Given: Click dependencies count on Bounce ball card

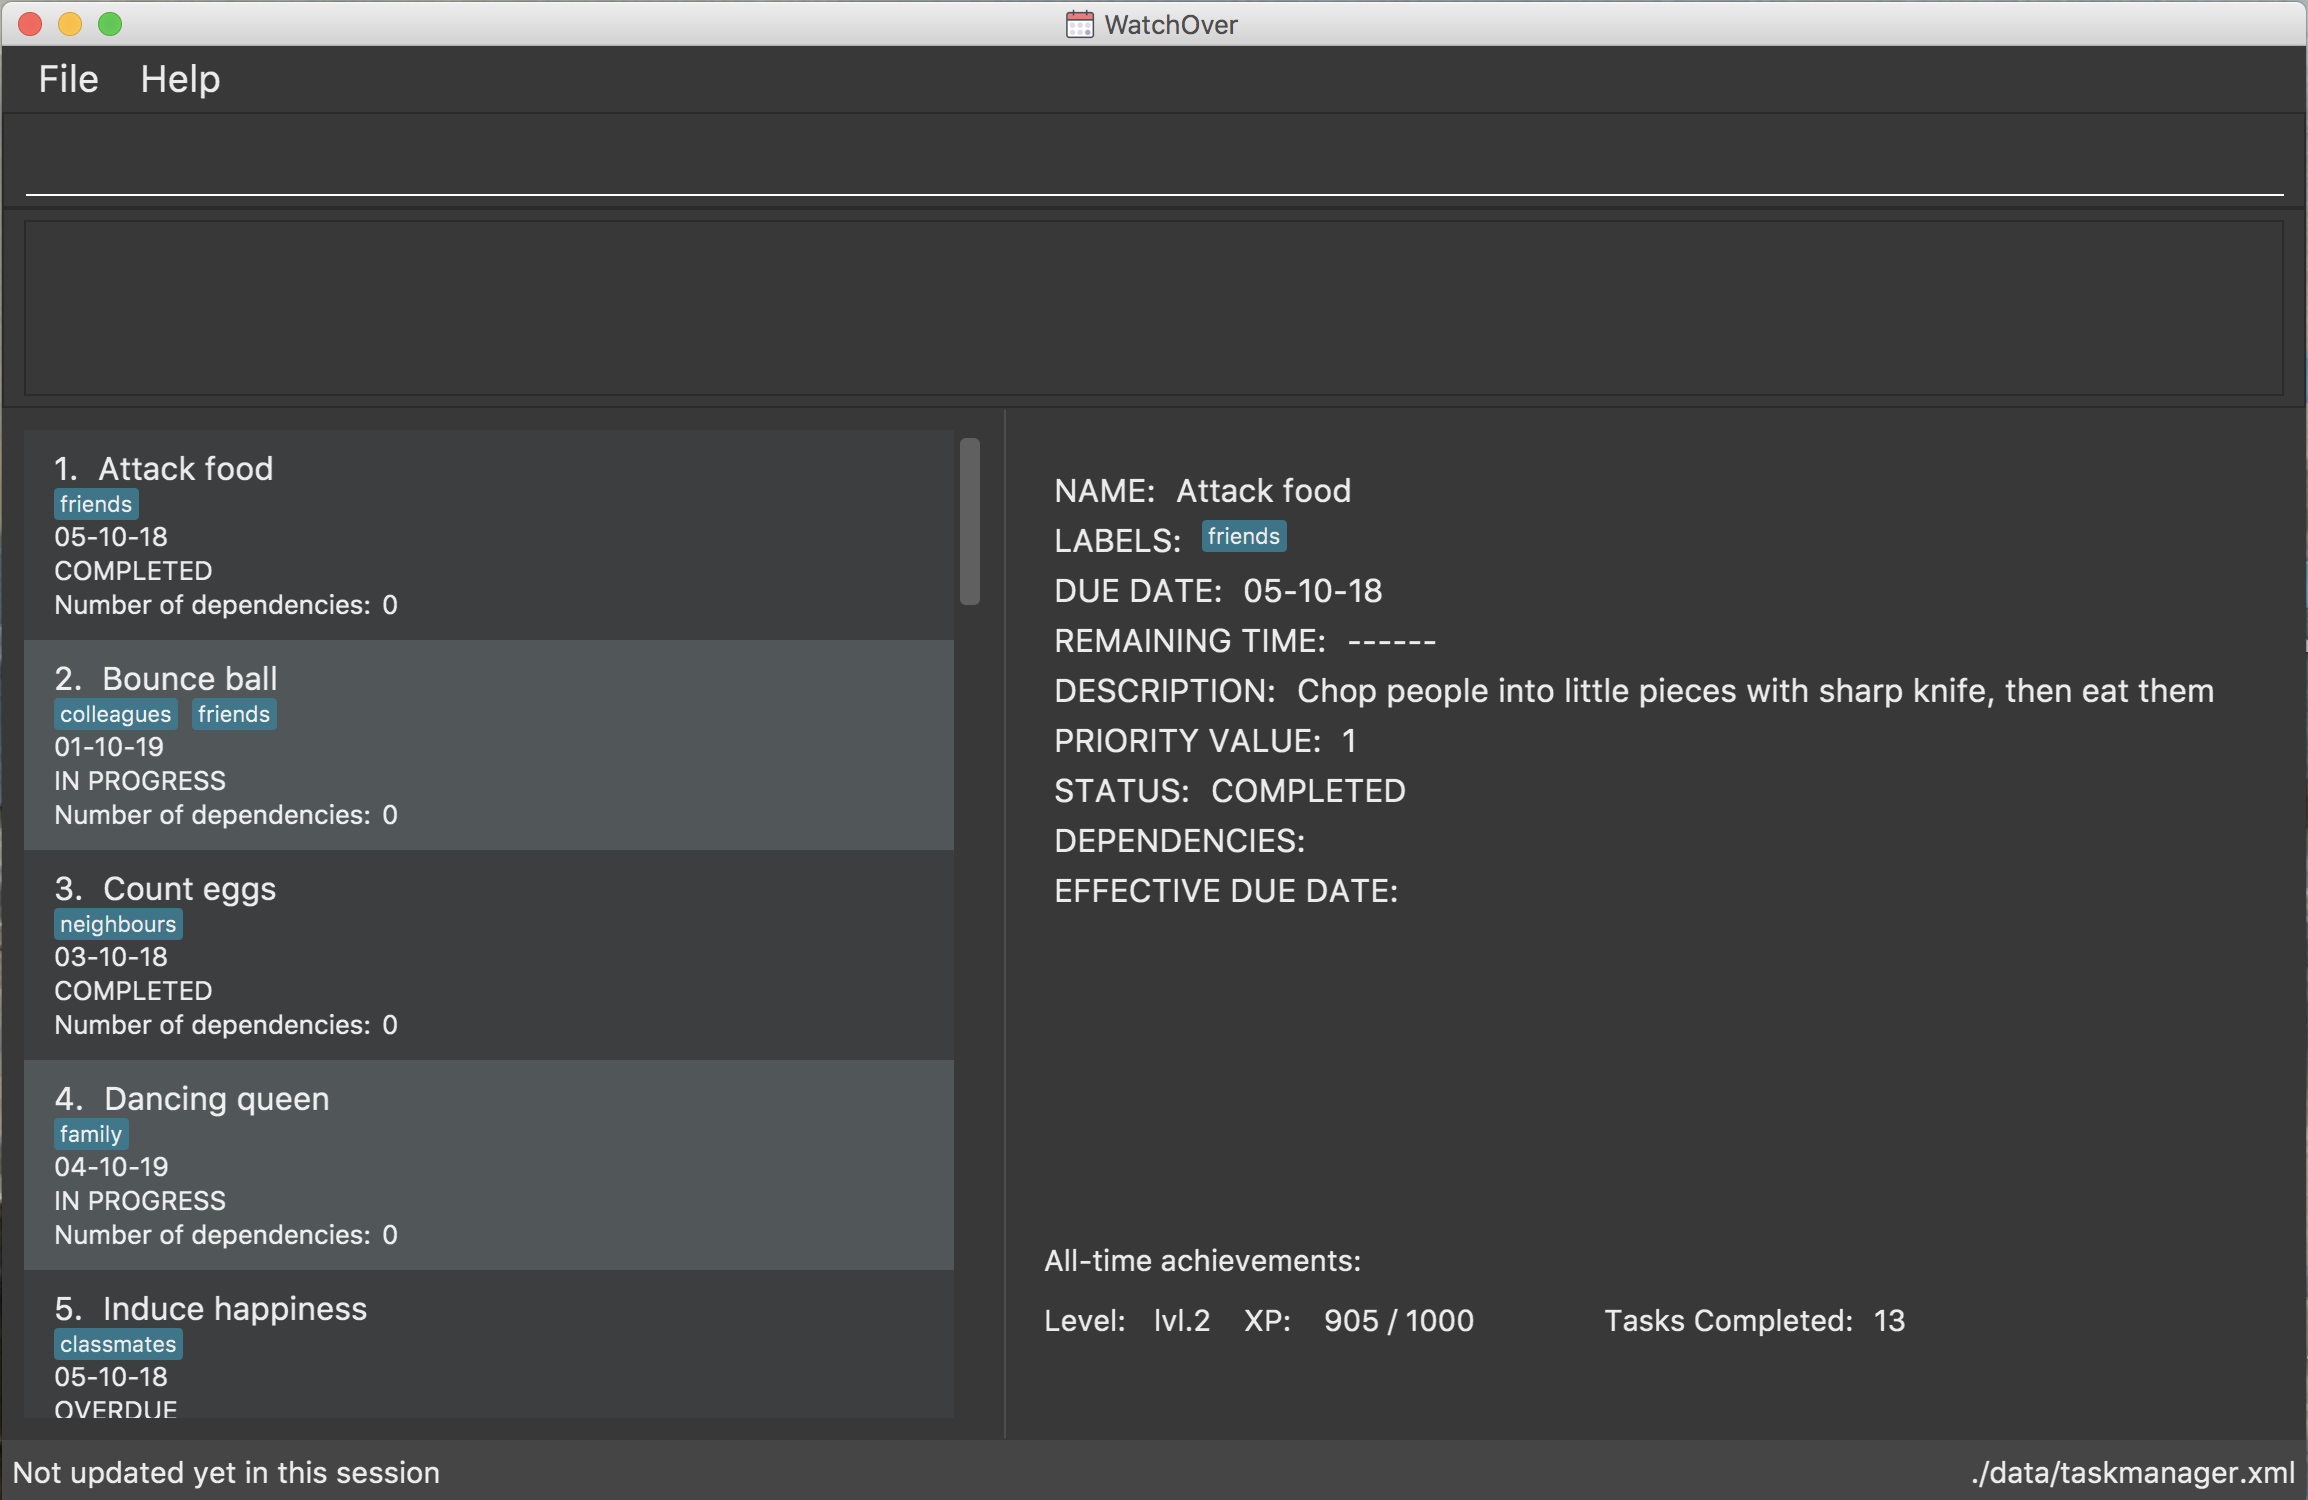Looking at the screenshot, I should (226, 815).
